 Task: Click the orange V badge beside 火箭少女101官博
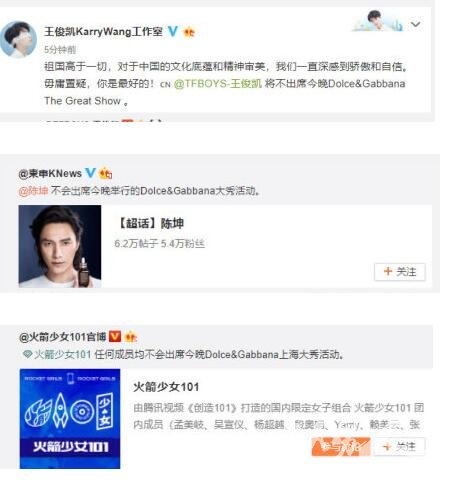[115, 336]
